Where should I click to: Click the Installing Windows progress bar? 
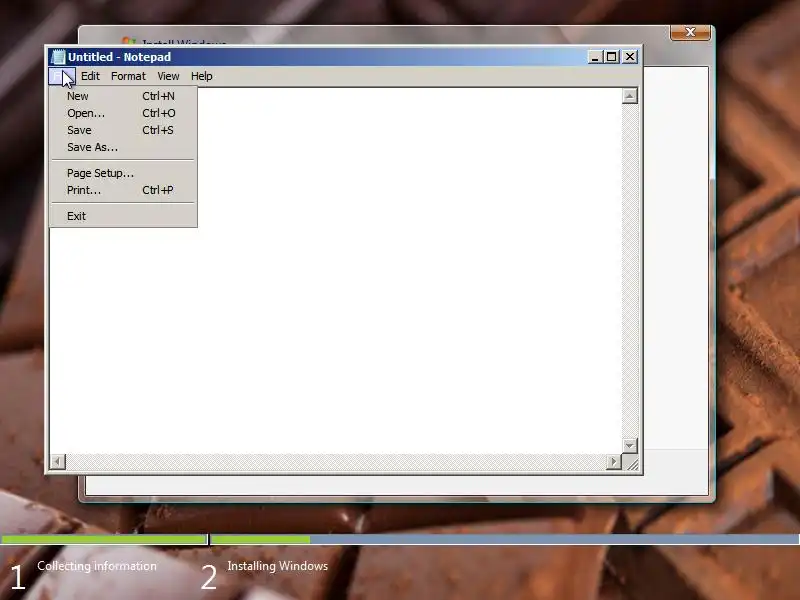click(x=505, y=539)
